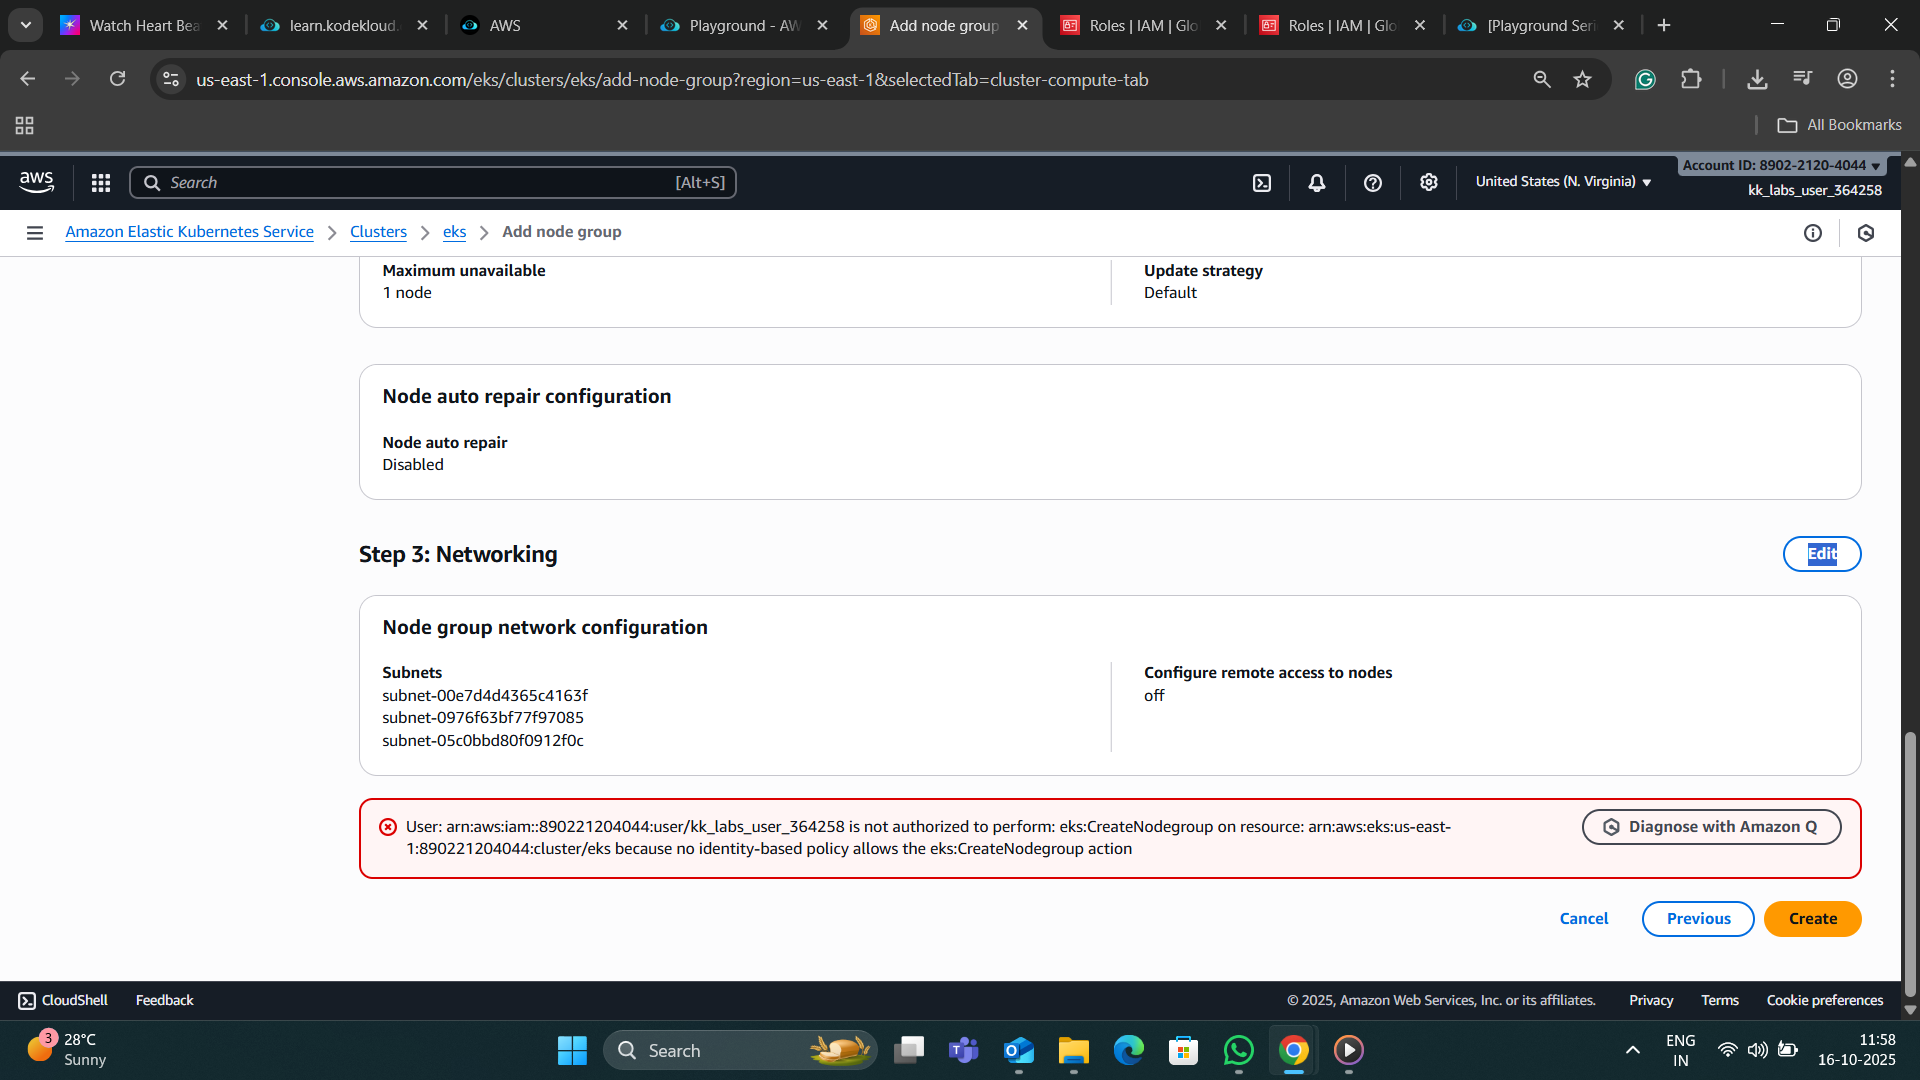Click the orange Create button
Image resolution: width=1920 pixels, height=1080 pixels.
tap(1812, 919)
